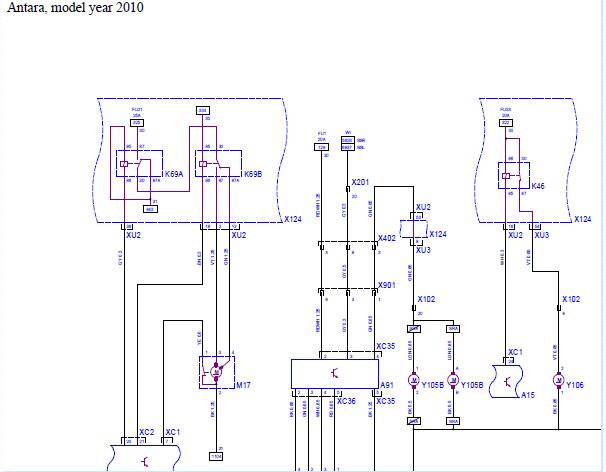Click the XC1 label beside XC2
This screenshot has height=472, width=606.
click(x=173, y=432)
